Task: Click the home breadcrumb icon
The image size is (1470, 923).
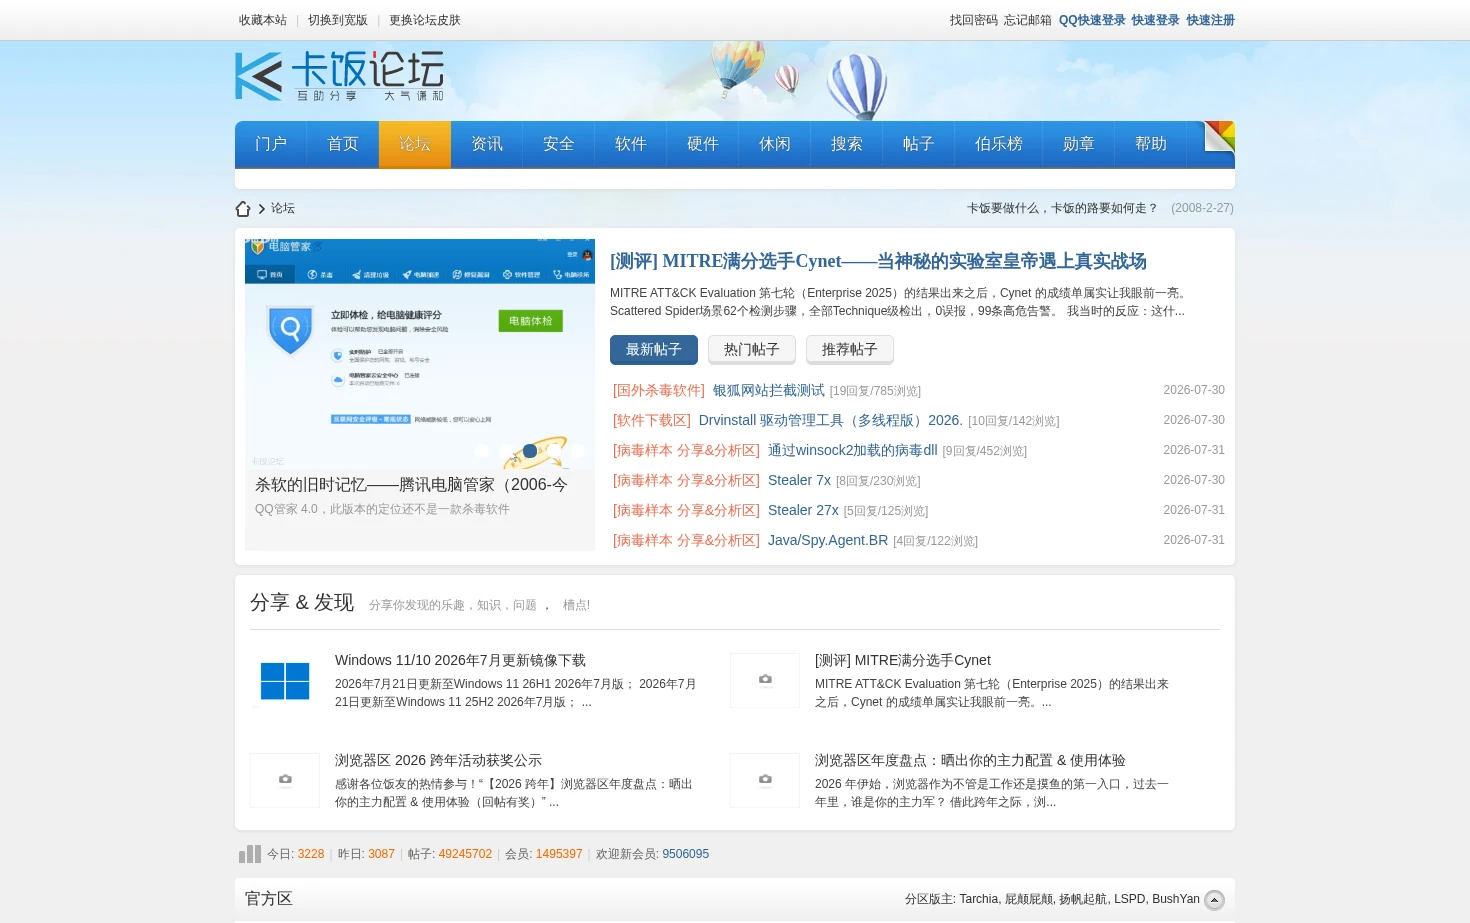Action: click(243, 209)
